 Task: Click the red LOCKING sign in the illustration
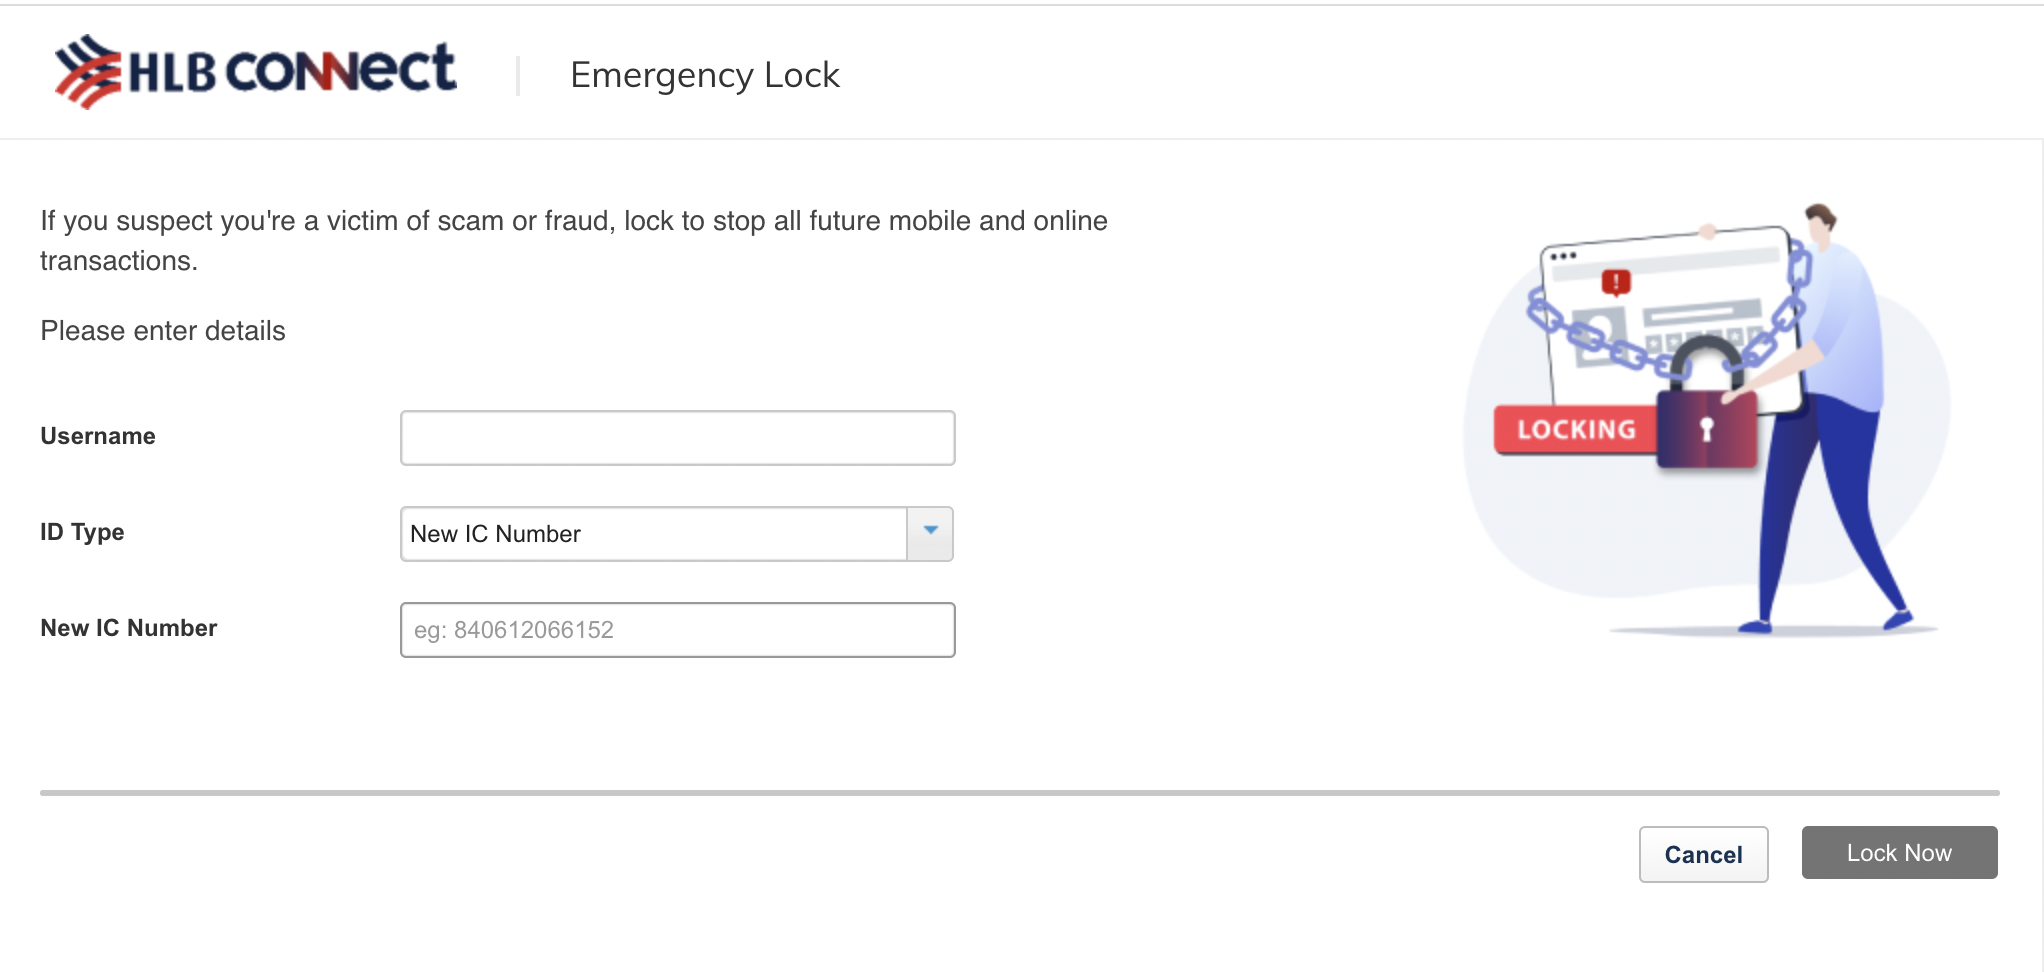1575,430
